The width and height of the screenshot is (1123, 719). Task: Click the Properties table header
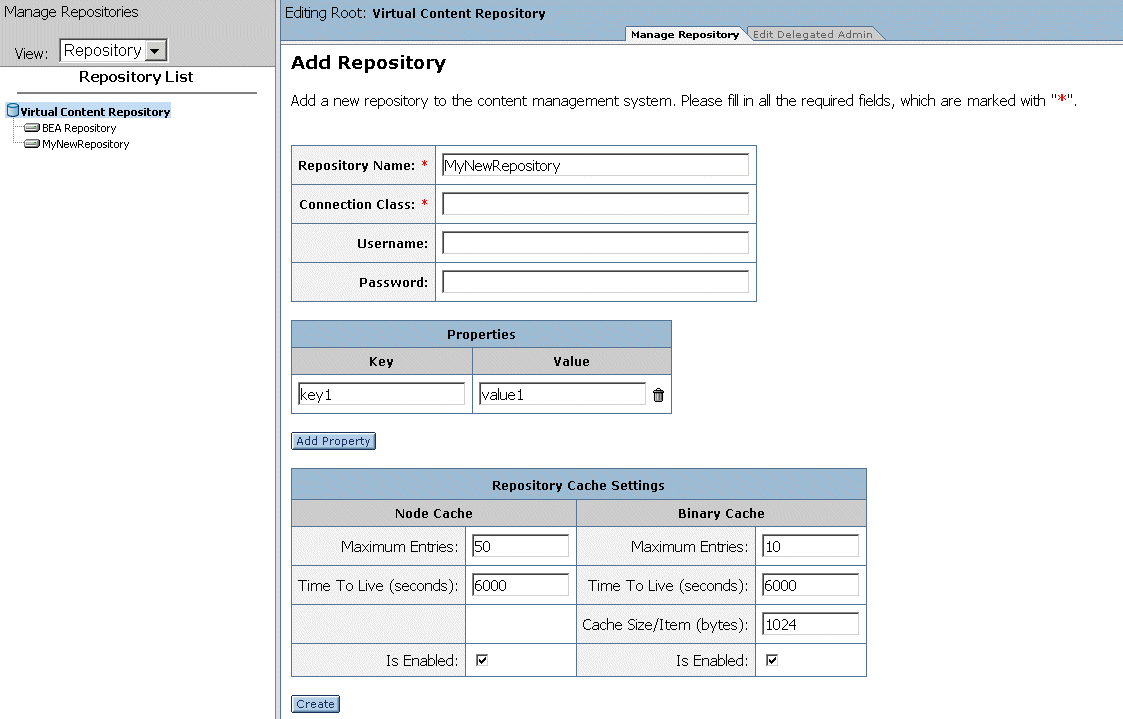[481, 334]
